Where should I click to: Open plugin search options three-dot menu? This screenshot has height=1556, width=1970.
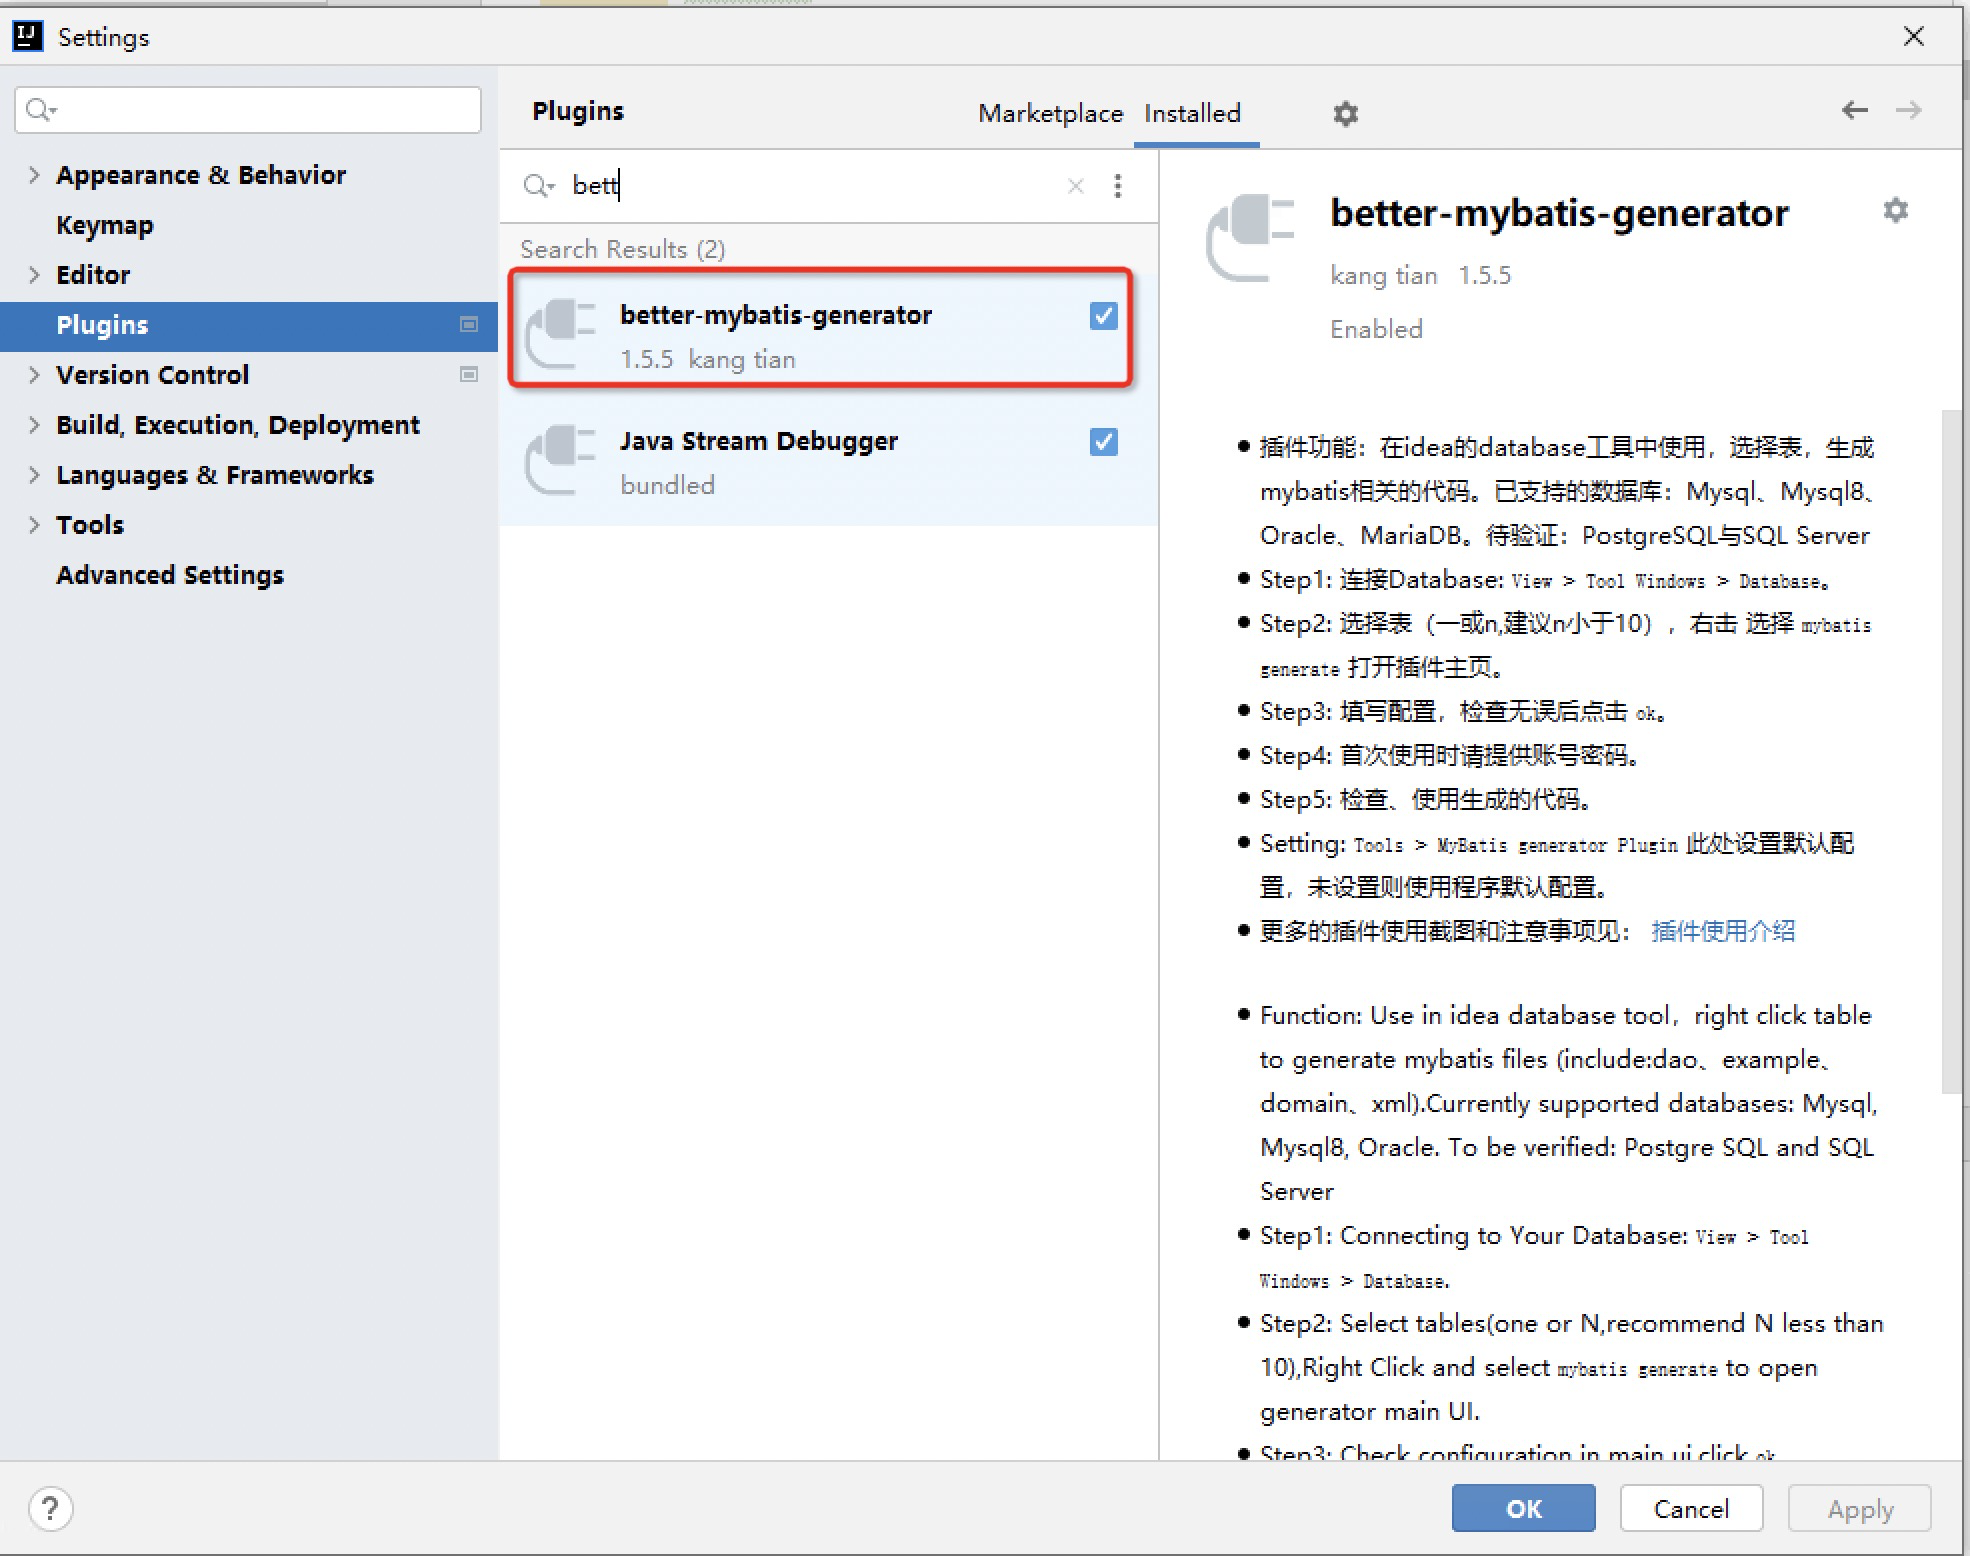1118,186
